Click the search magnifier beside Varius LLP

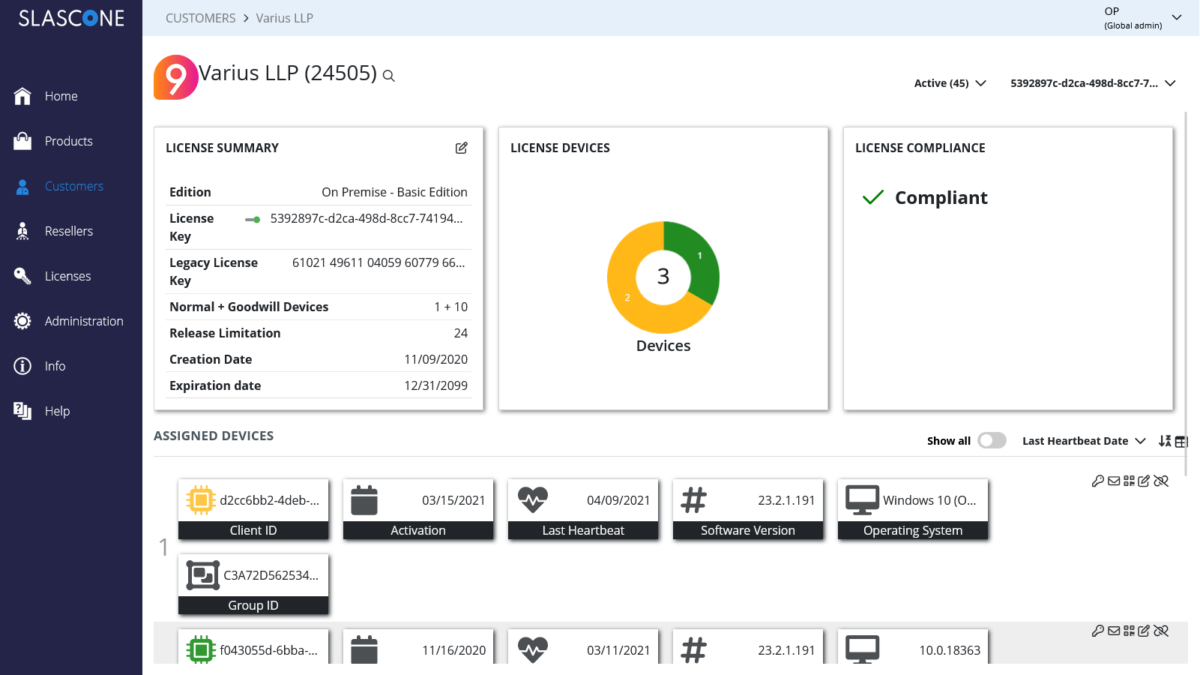tap(388, 75)
